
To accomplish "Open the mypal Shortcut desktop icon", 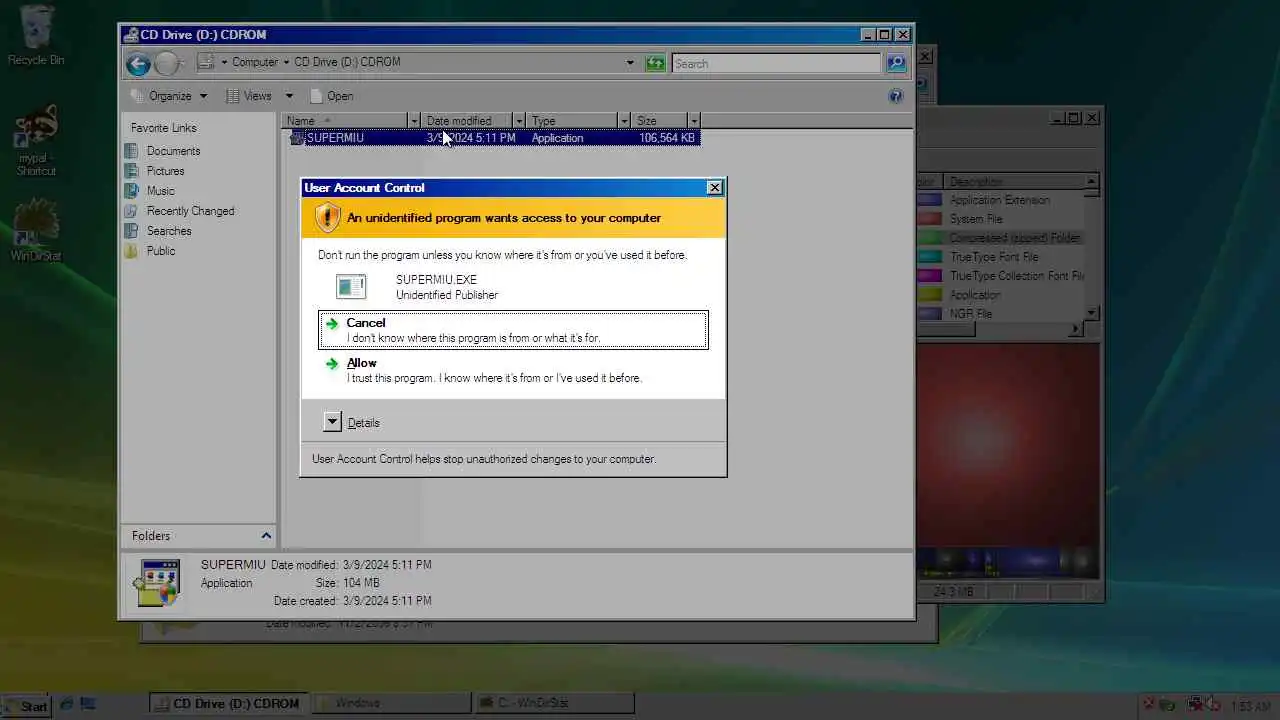I will point(36,140).
